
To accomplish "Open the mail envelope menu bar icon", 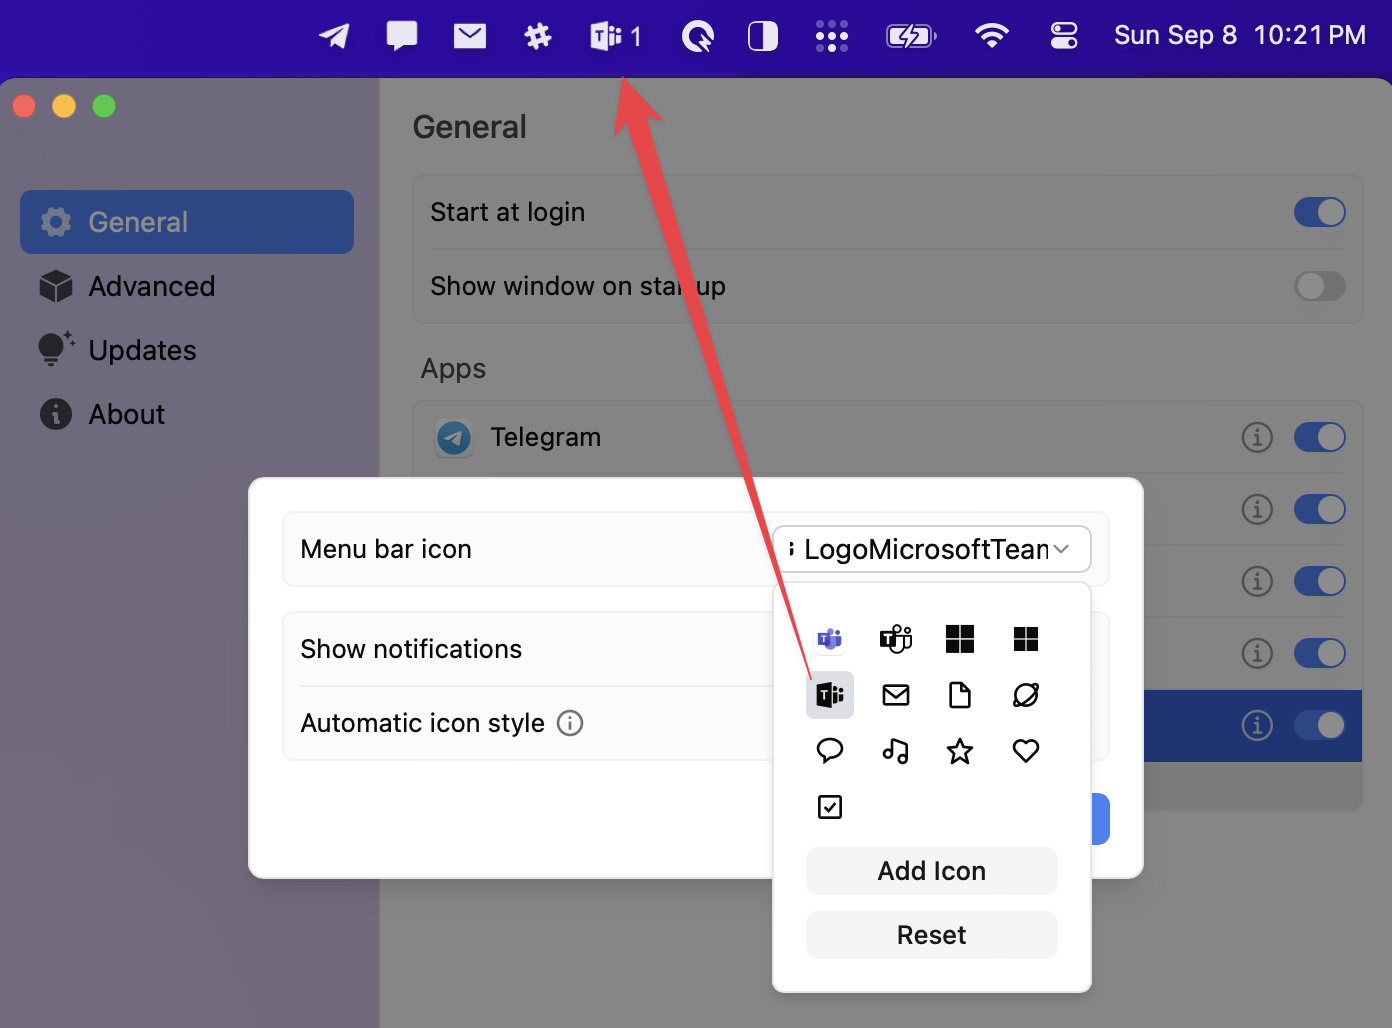I will click(470, 36).
